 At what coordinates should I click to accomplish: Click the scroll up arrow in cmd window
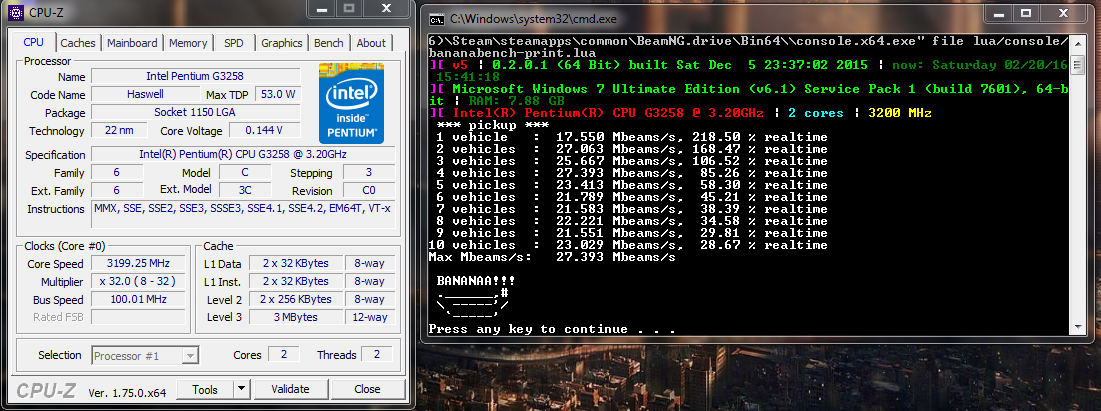(1077, 43)
